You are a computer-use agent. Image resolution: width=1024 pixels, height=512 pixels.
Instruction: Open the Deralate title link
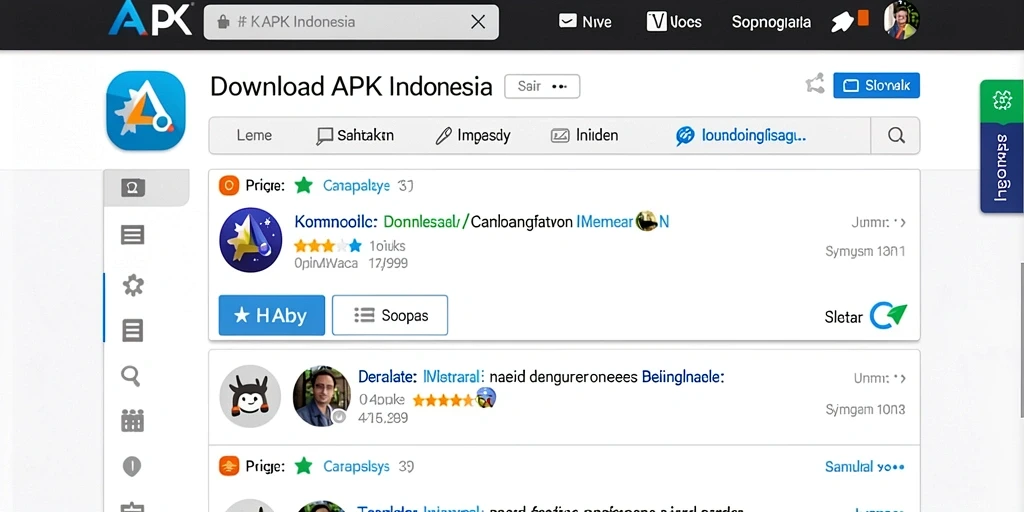pos(387,377)
